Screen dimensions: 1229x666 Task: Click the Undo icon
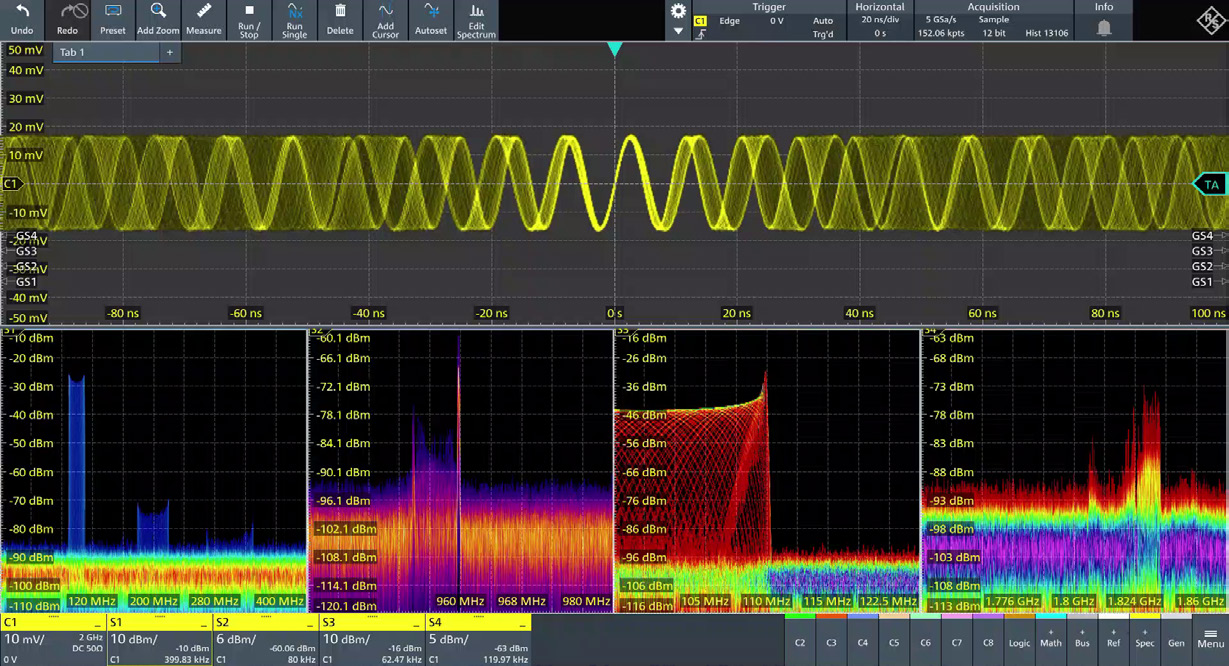coord(22,19)
